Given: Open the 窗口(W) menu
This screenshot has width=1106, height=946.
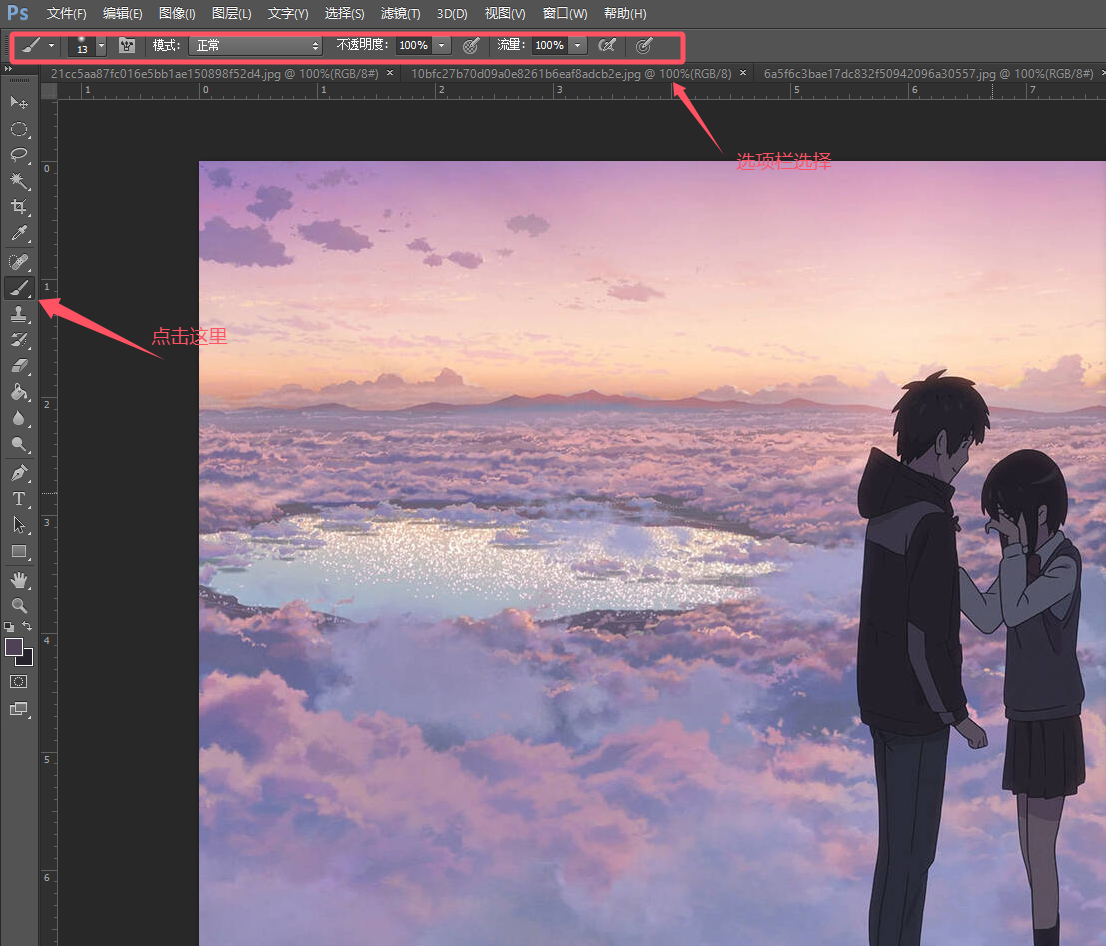Looking at the screenshot, I should coord(565,13).
